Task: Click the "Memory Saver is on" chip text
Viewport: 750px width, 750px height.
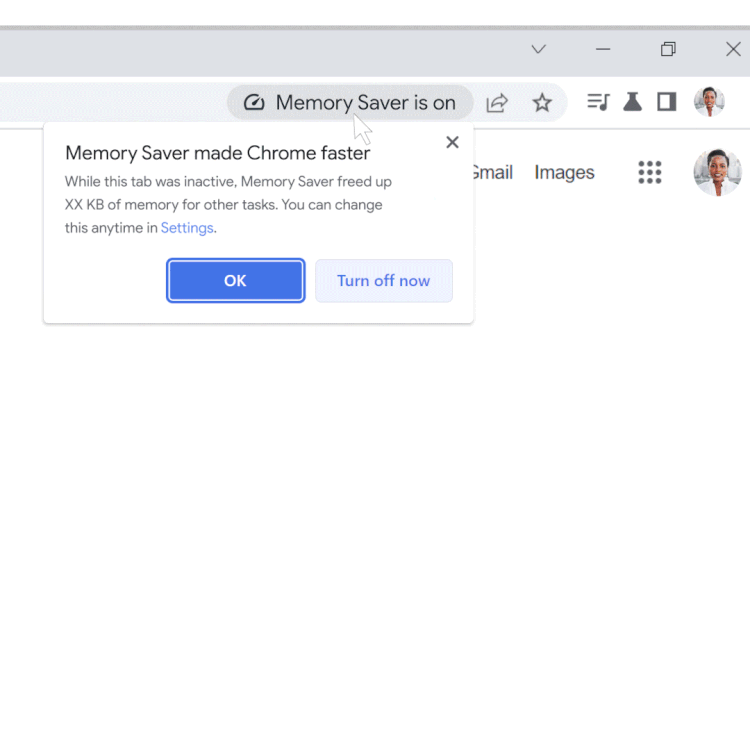Action: (365, 103)
